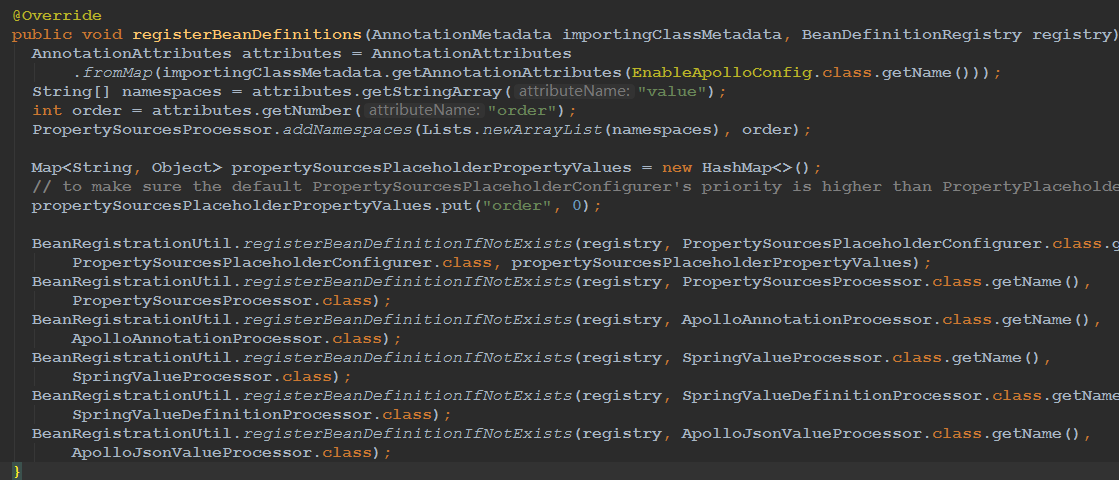Click the attributeName hint beside "value"
The image size is (1119, 480).
[x=575, y=91]
